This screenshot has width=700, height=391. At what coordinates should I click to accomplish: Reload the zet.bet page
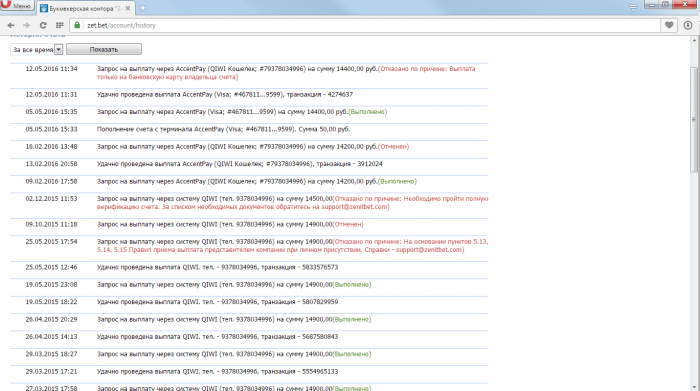43,25
